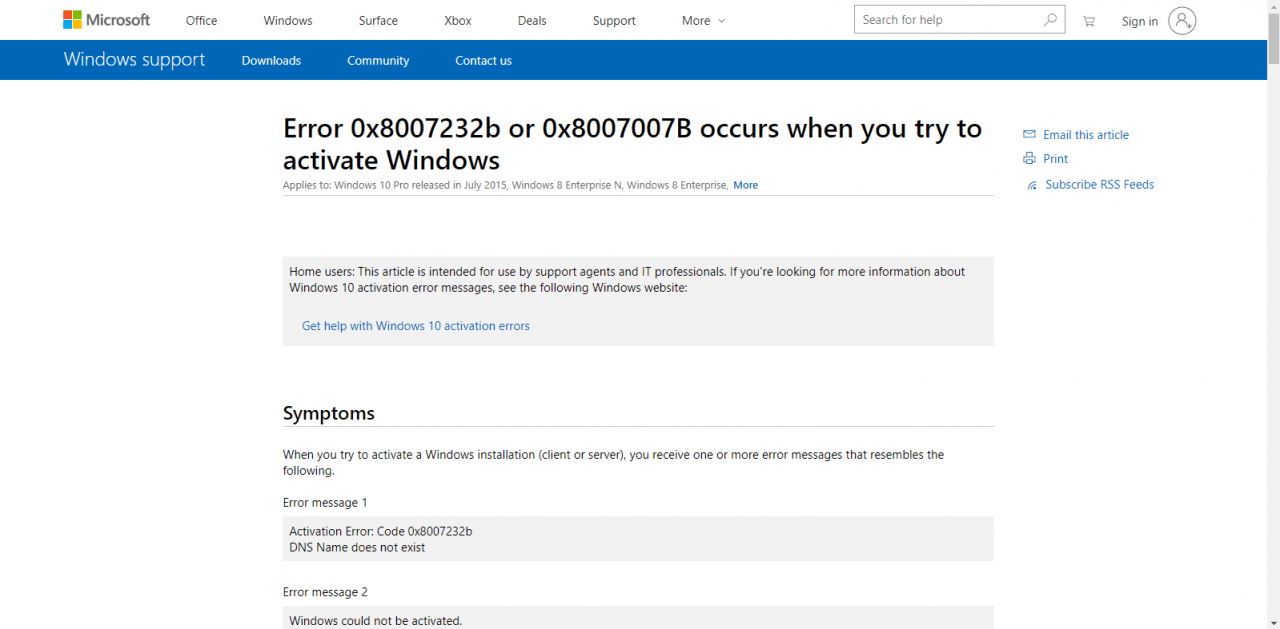Click the Symptoms heading

tap(329, 413)
